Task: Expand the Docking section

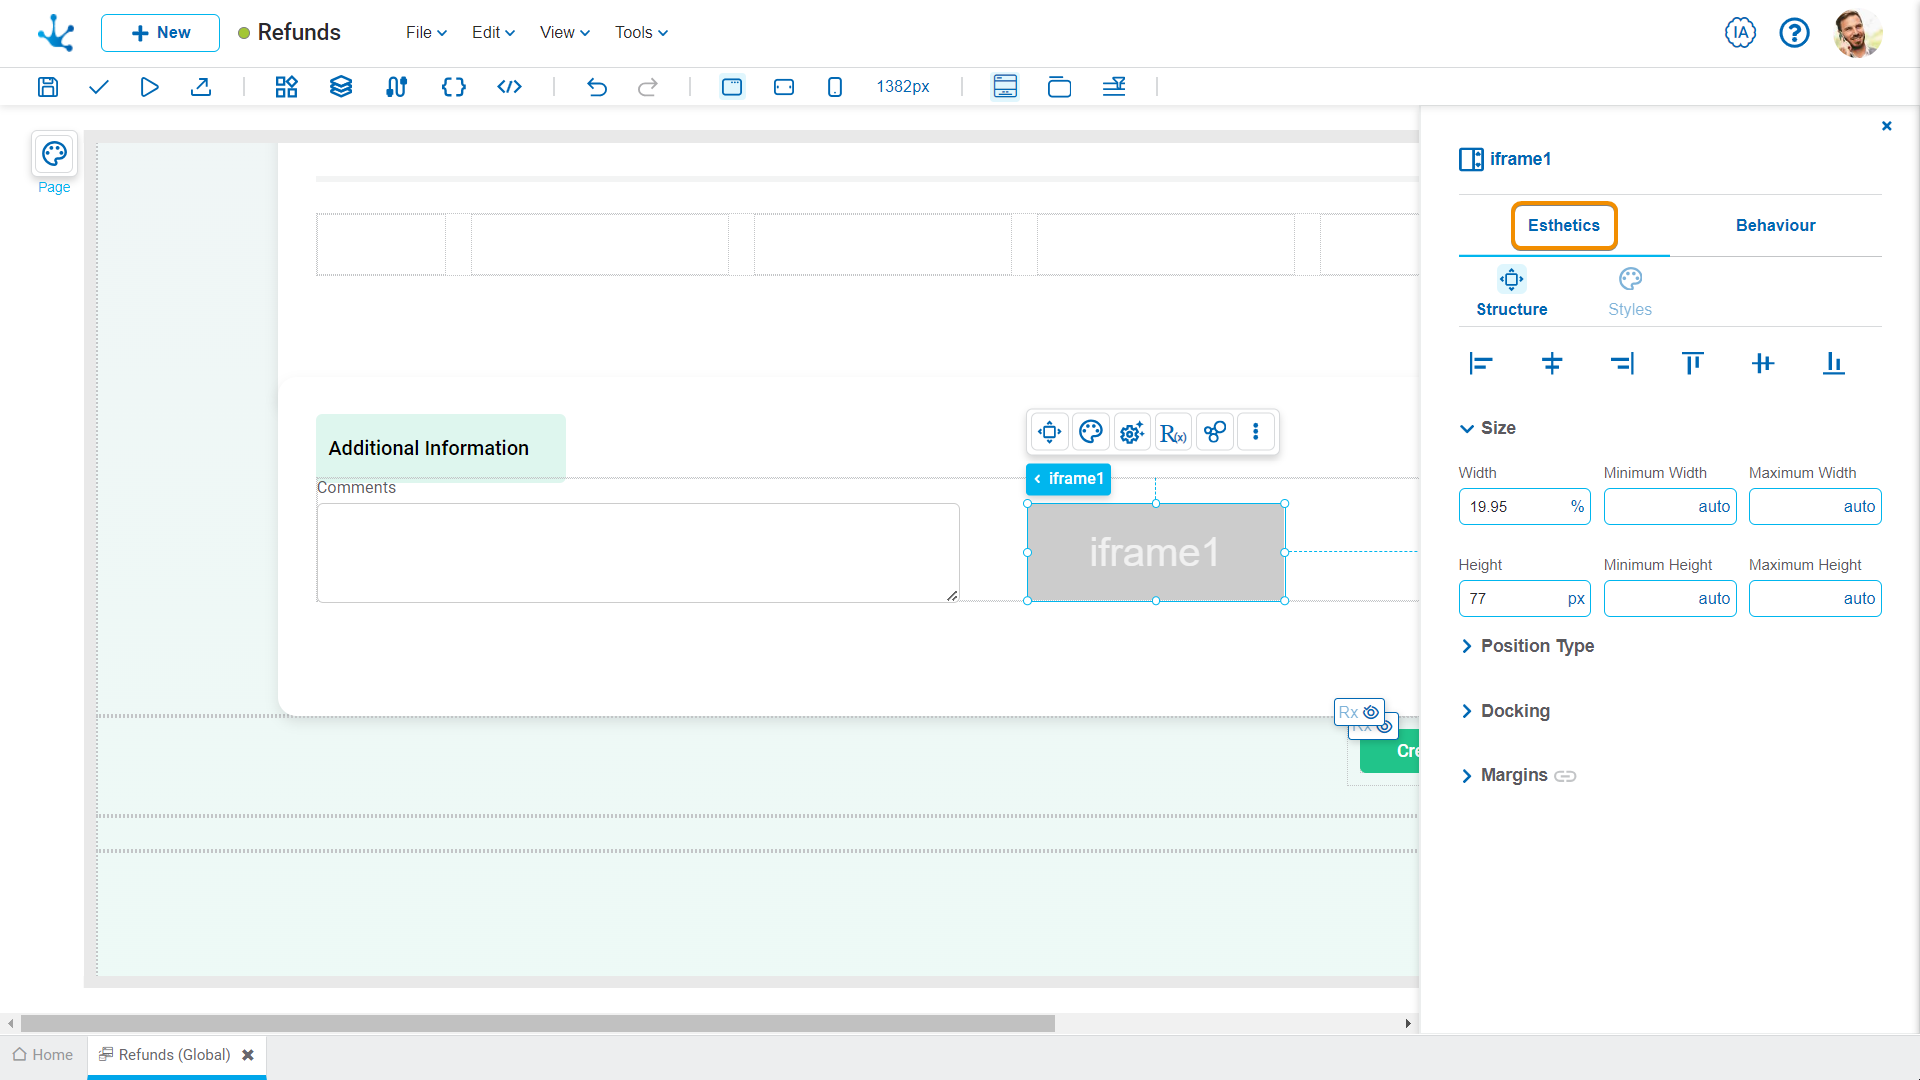Action: click(x=1515, y=711)
